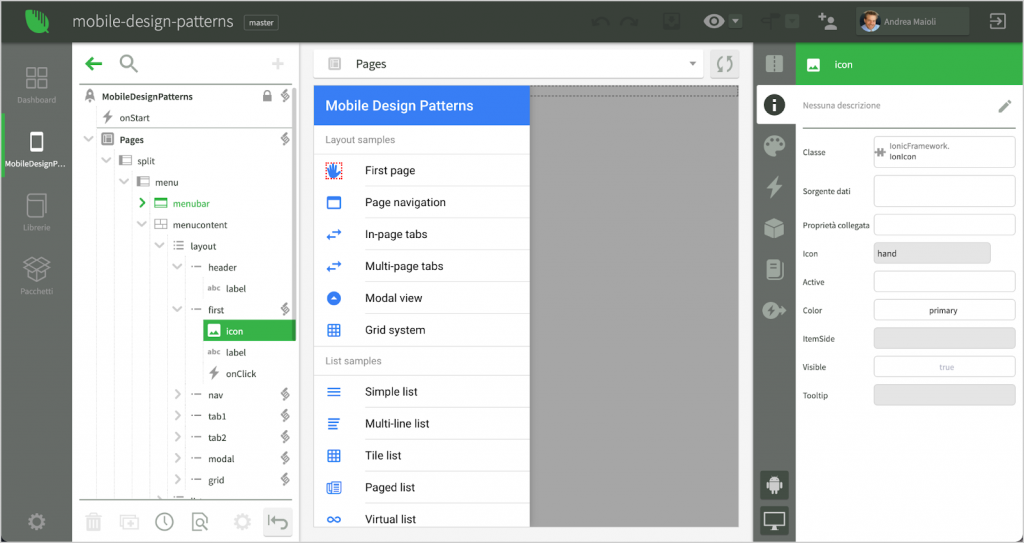
Task: Open the eye preview dropdown arrow
Action: pyautogui.click(x=735, y=22)
